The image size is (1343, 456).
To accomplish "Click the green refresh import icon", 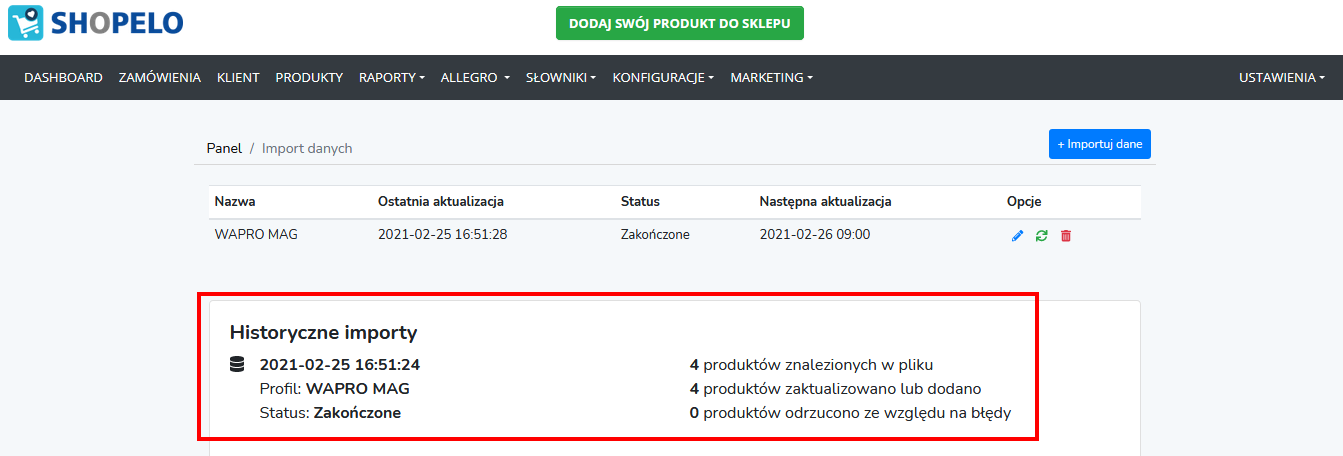I will tap(1041, 236).
